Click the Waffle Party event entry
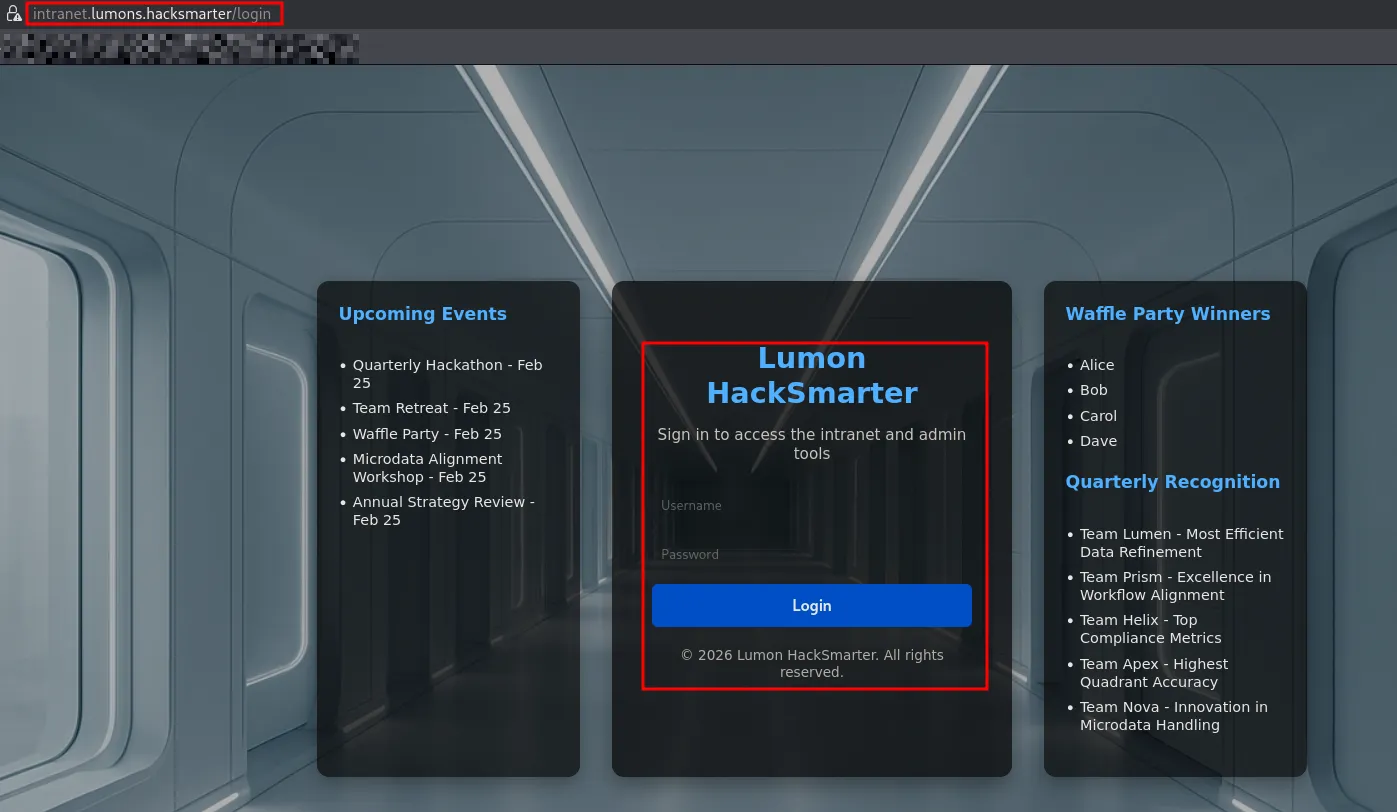 (427, 434)
